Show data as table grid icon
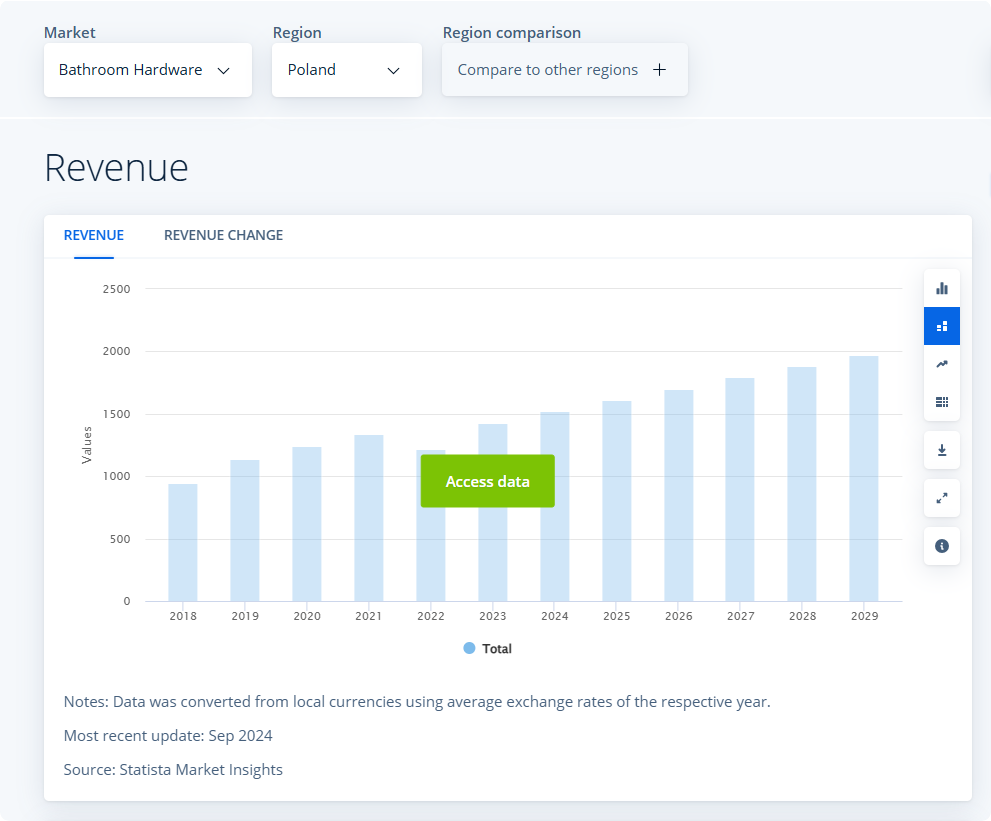The image size is (991, 821). click(941, 402)
